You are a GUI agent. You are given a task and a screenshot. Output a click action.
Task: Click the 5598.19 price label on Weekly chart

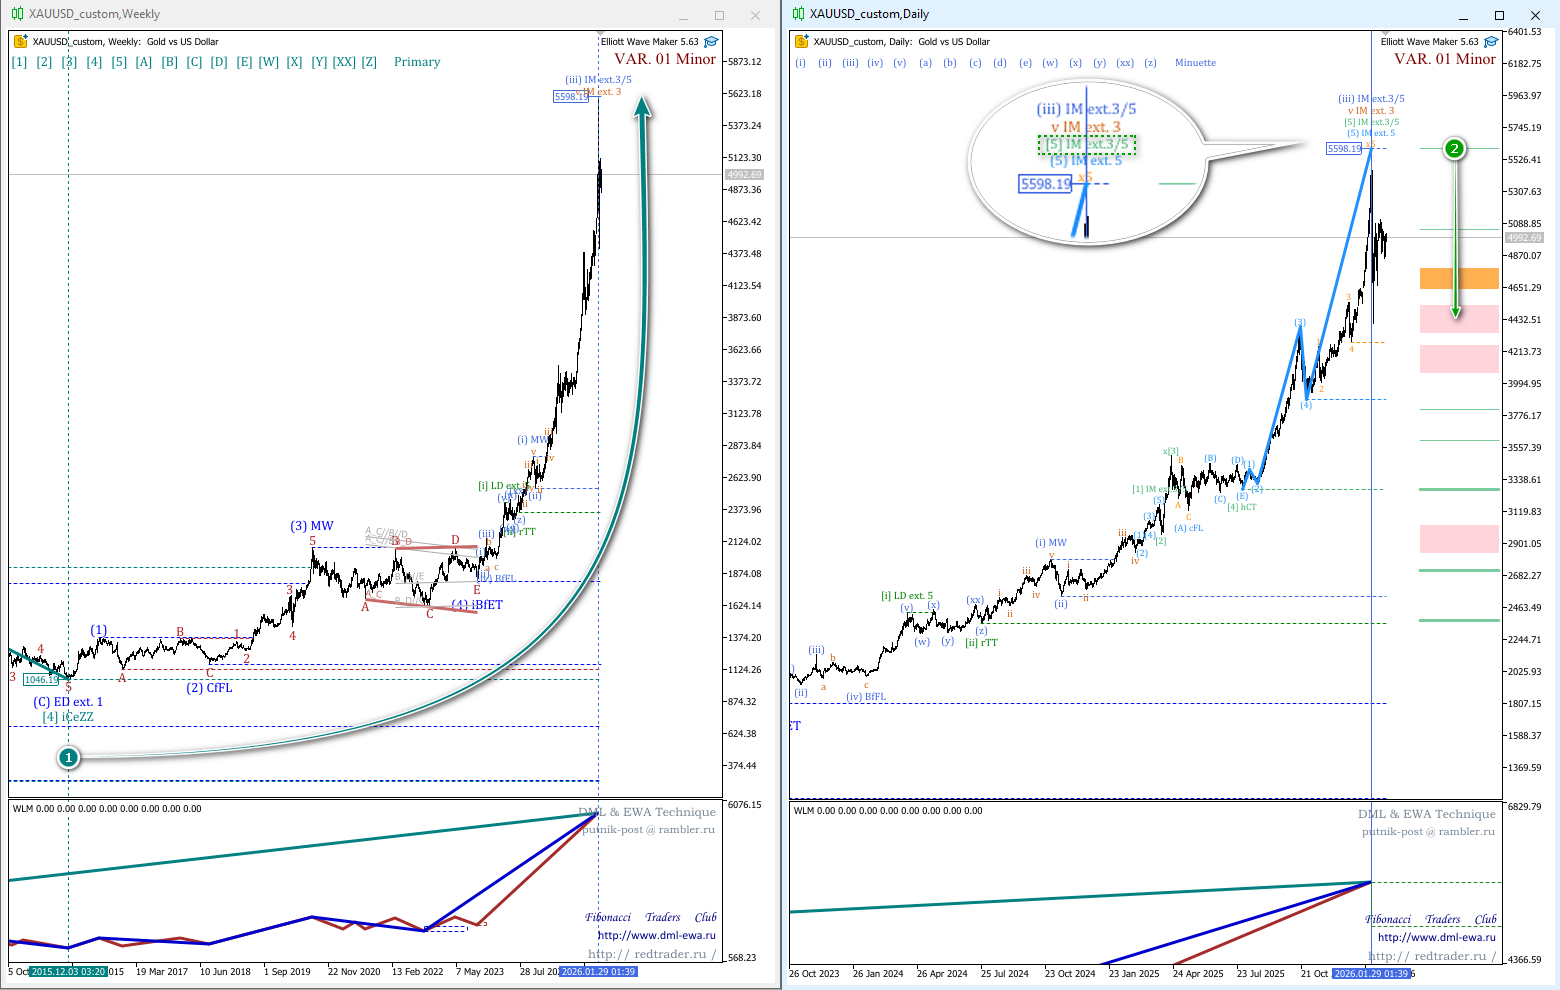571,97
